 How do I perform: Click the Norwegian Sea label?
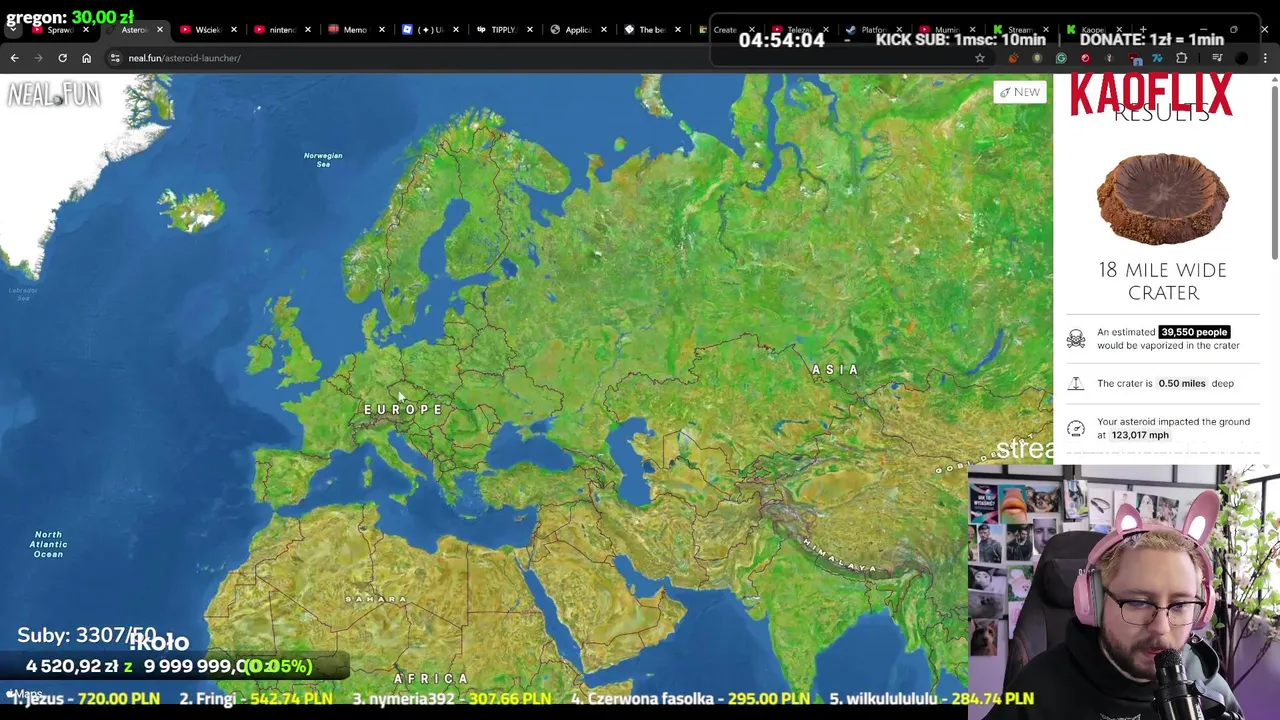click(x=323, y=159)
